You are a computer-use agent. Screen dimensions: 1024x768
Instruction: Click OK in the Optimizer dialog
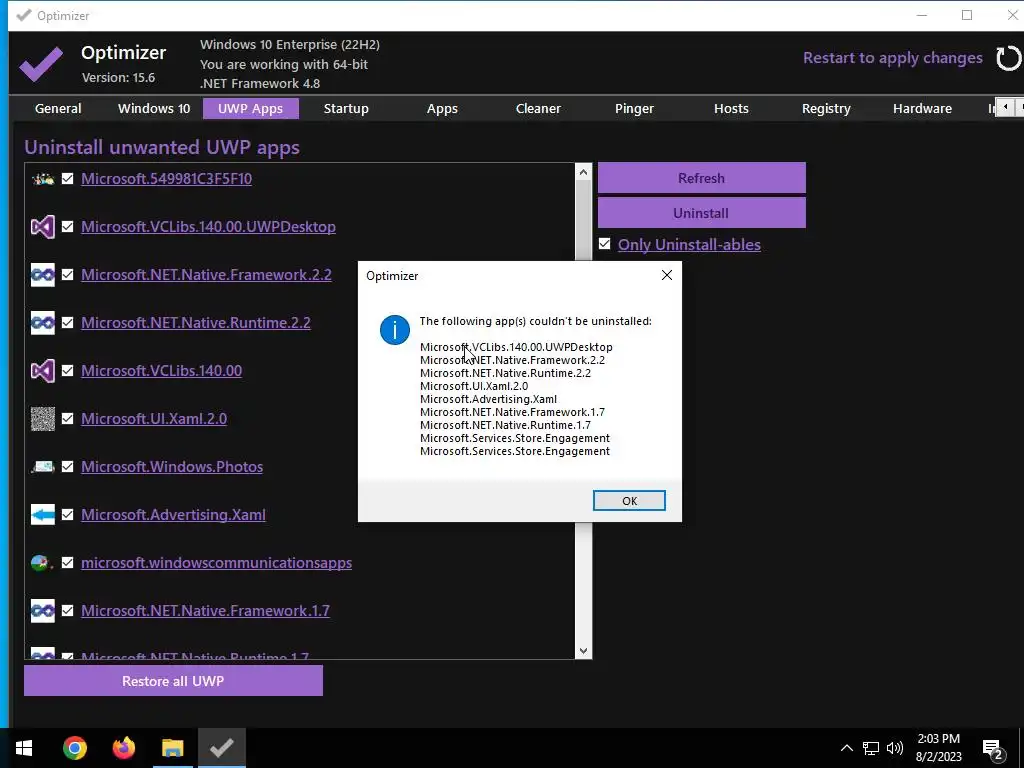click(629, 501)
